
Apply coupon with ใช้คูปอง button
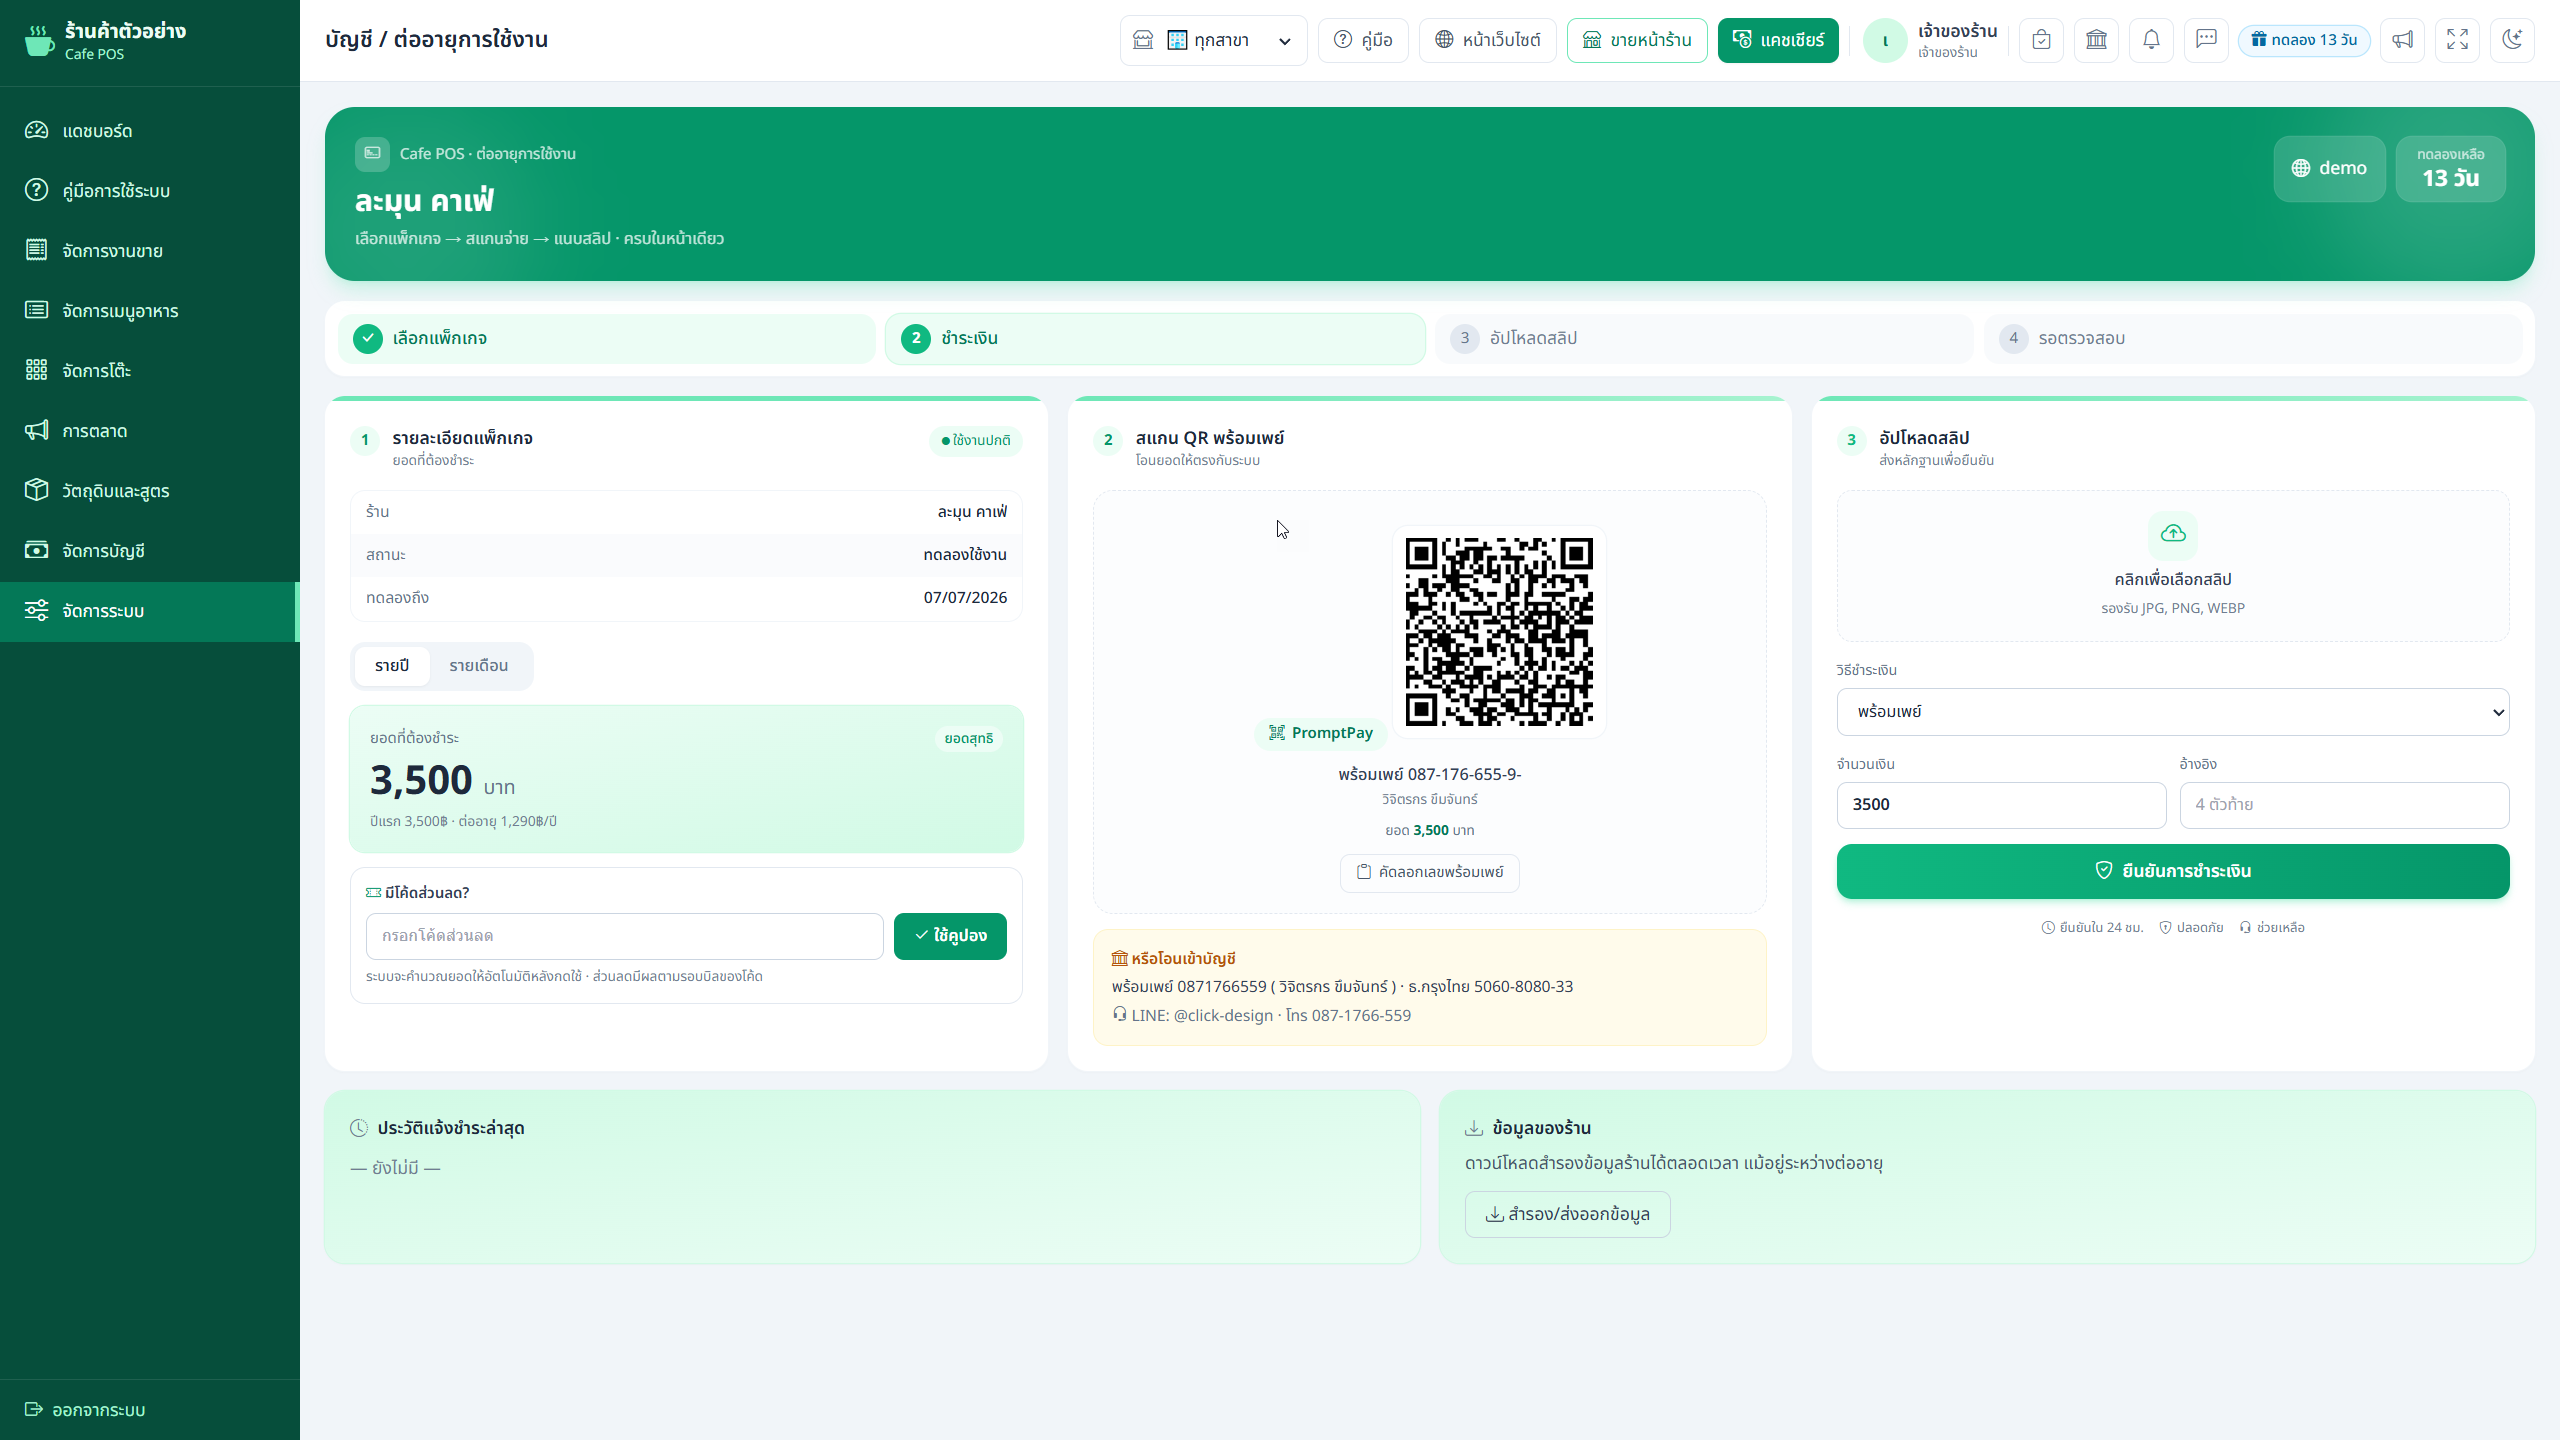950,936
